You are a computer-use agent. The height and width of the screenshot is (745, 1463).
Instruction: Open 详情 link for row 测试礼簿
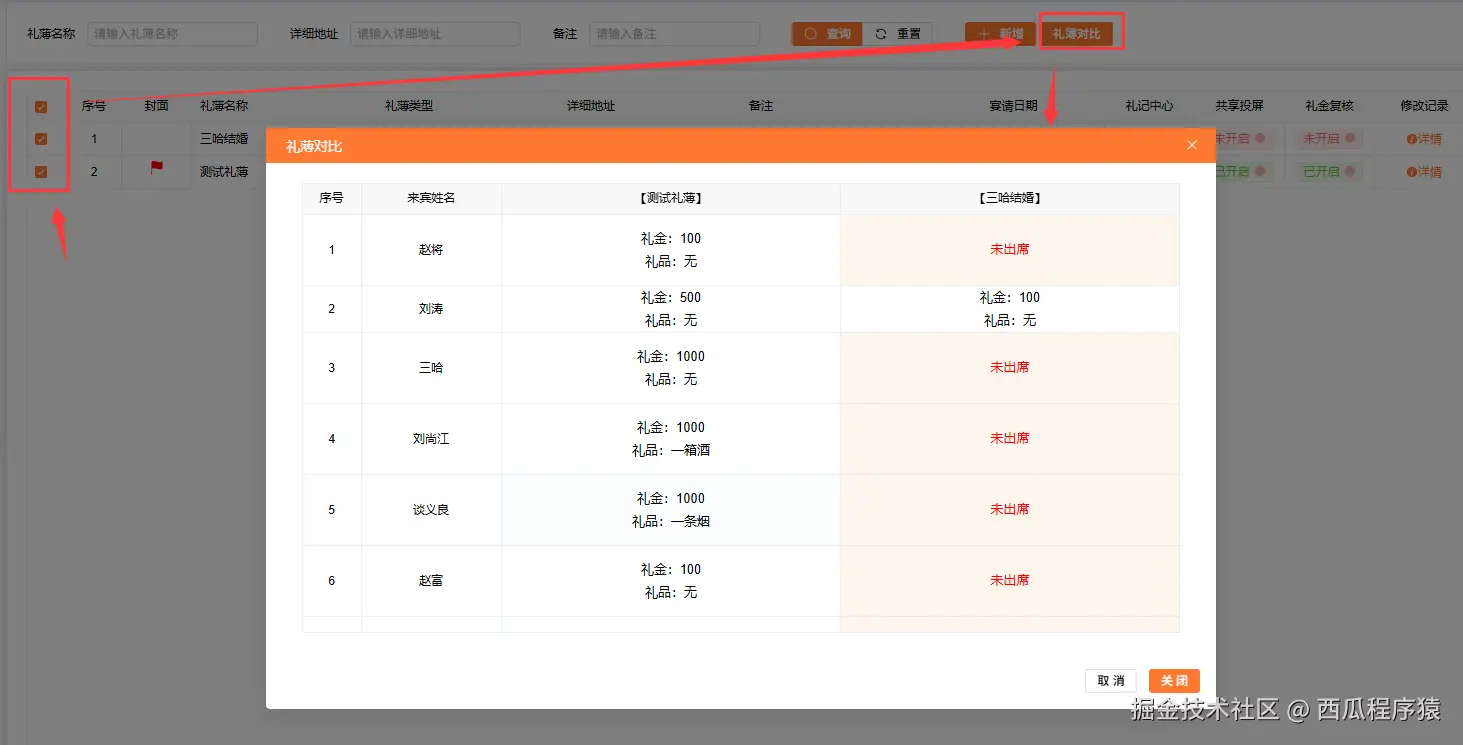[1424, 172]
